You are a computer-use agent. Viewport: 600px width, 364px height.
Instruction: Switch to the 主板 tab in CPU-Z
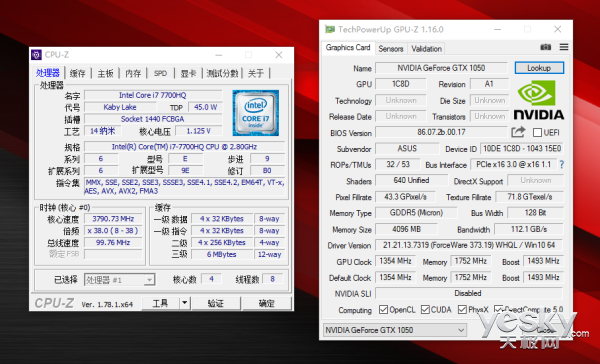(x=105, y=73)
